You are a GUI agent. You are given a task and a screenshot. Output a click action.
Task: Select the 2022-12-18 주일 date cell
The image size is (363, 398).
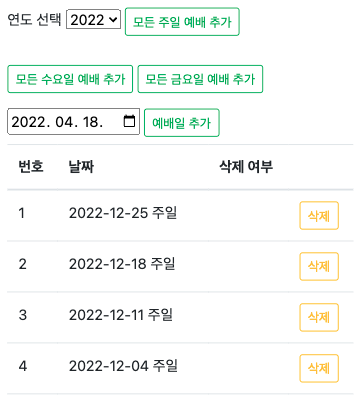coord(122,264)
